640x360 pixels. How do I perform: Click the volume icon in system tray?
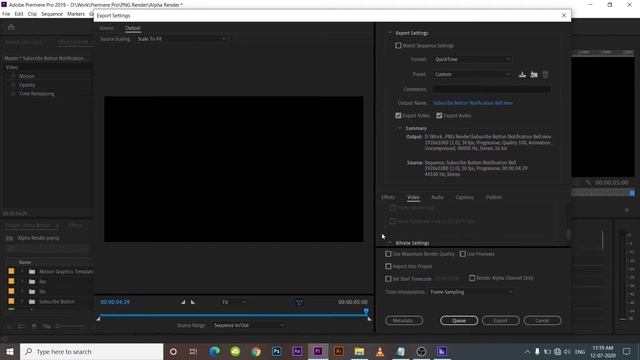567,352
